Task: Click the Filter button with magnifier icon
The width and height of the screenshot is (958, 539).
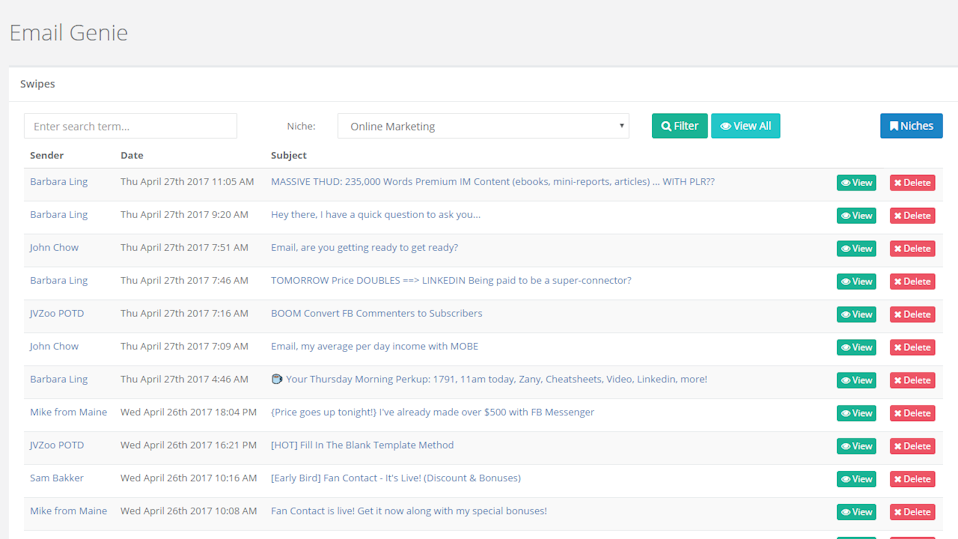Action: [x=679, y=126]
